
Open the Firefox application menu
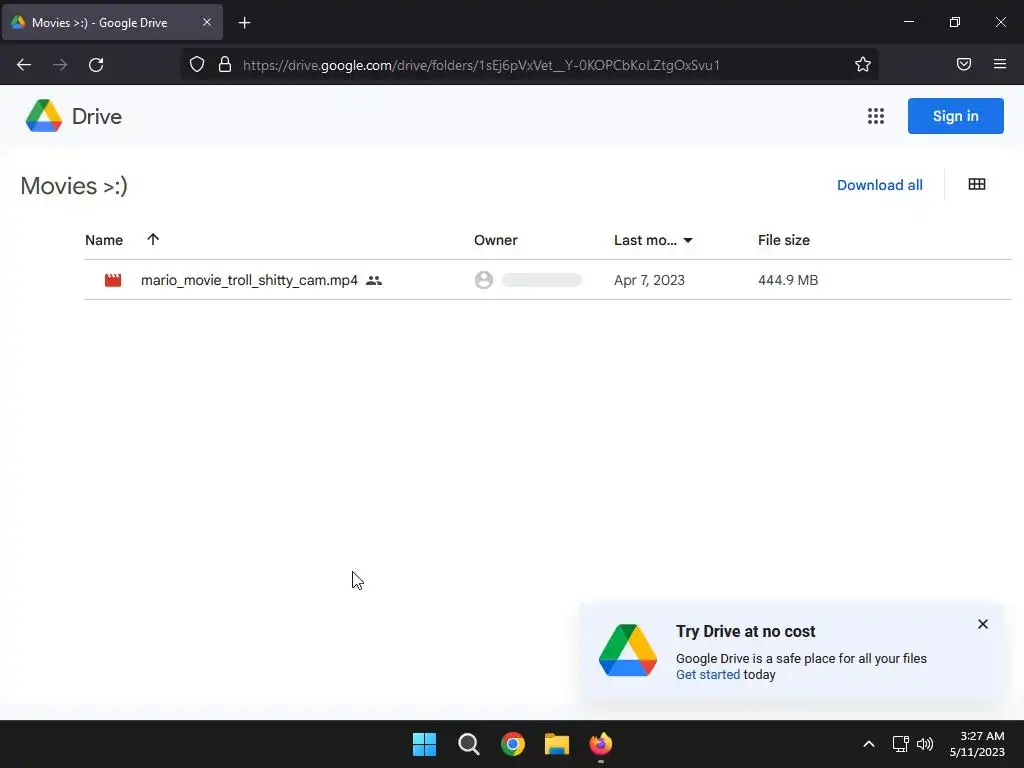(1000, 65)
